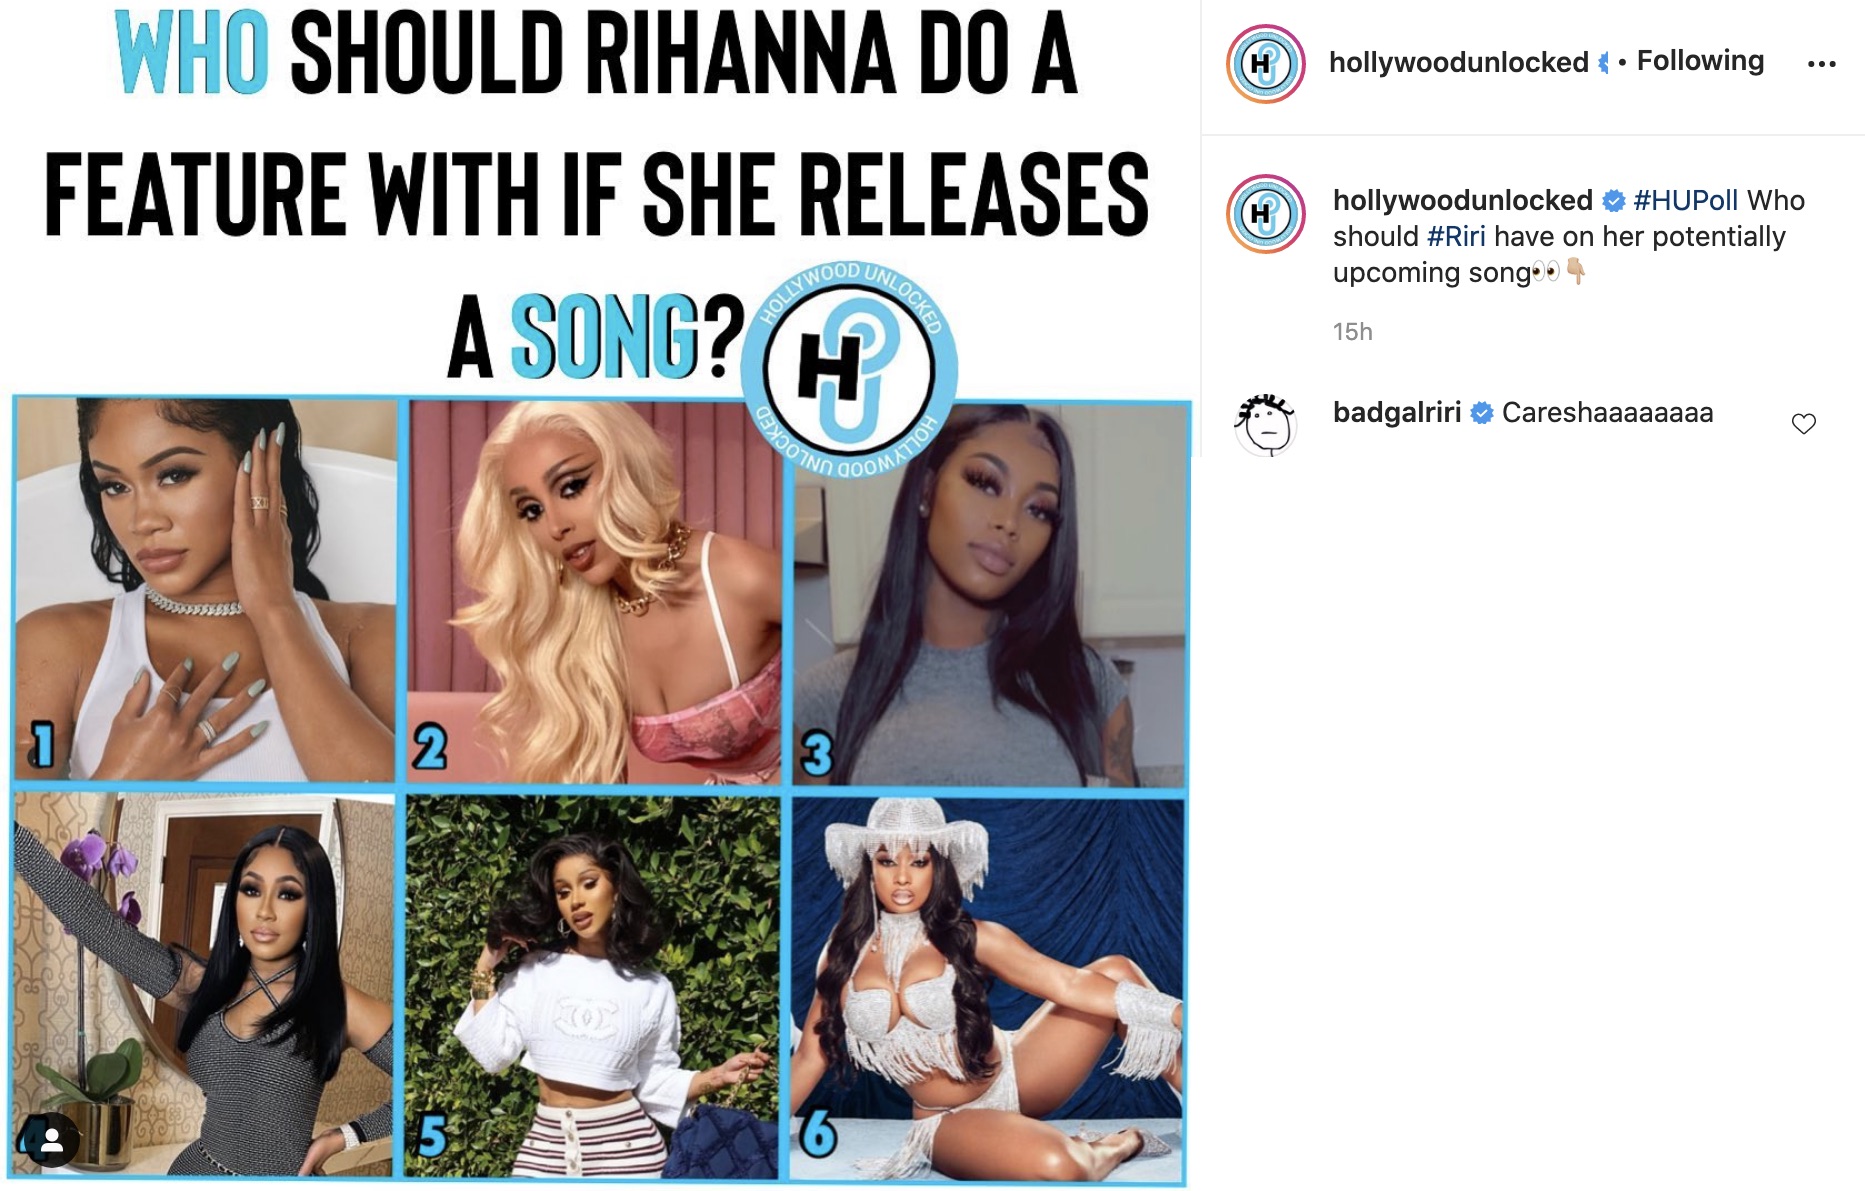
Task: Select the photo numbered 2 with blonde hair
Action: click(594, 592)
